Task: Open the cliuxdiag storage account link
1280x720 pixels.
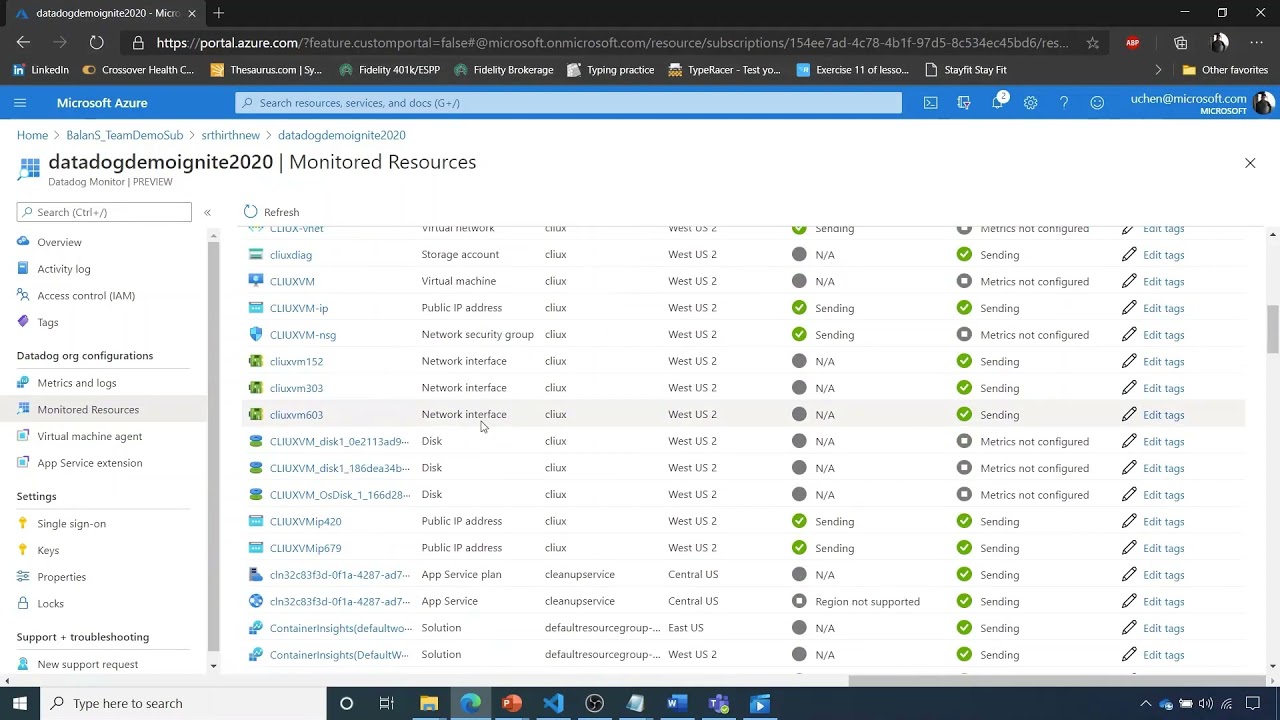Action: 291,255
